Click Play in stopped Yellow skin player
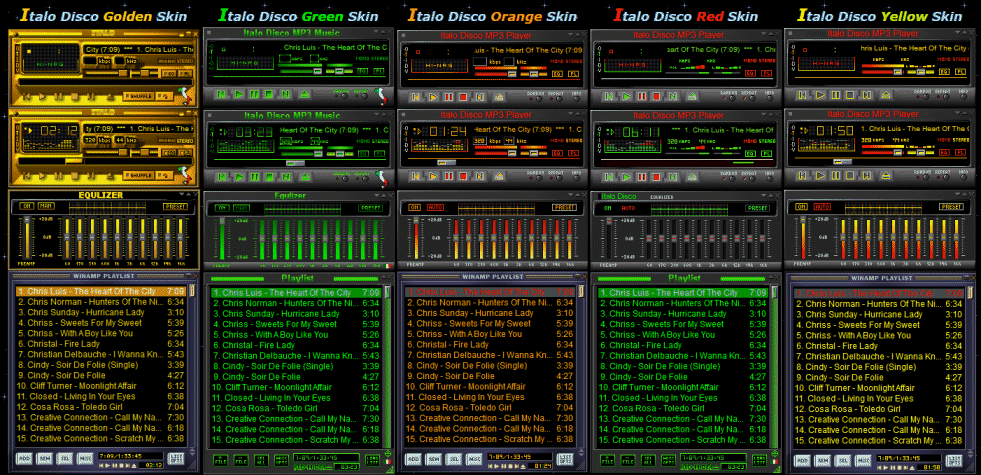The height and width of the screenshot is (475, 981). 820,95
